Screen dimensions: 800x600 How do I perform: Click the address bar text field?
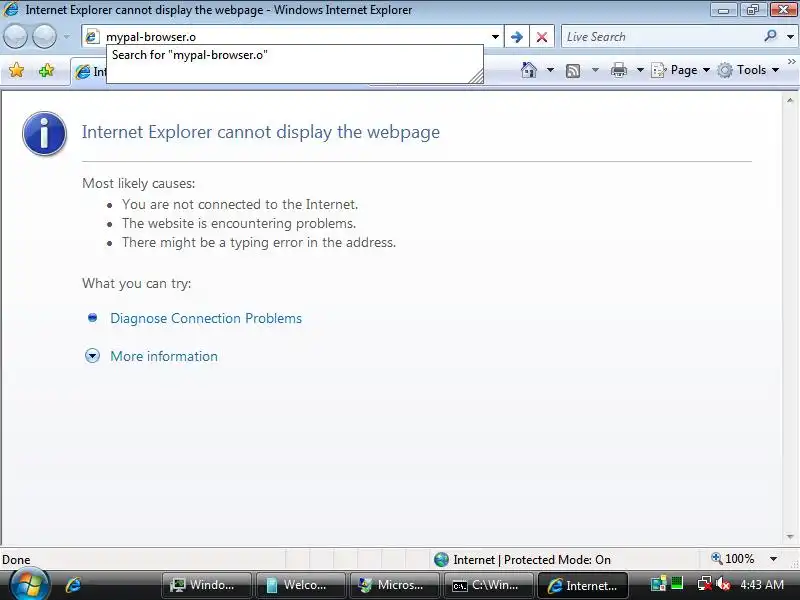tap(293, 37)
